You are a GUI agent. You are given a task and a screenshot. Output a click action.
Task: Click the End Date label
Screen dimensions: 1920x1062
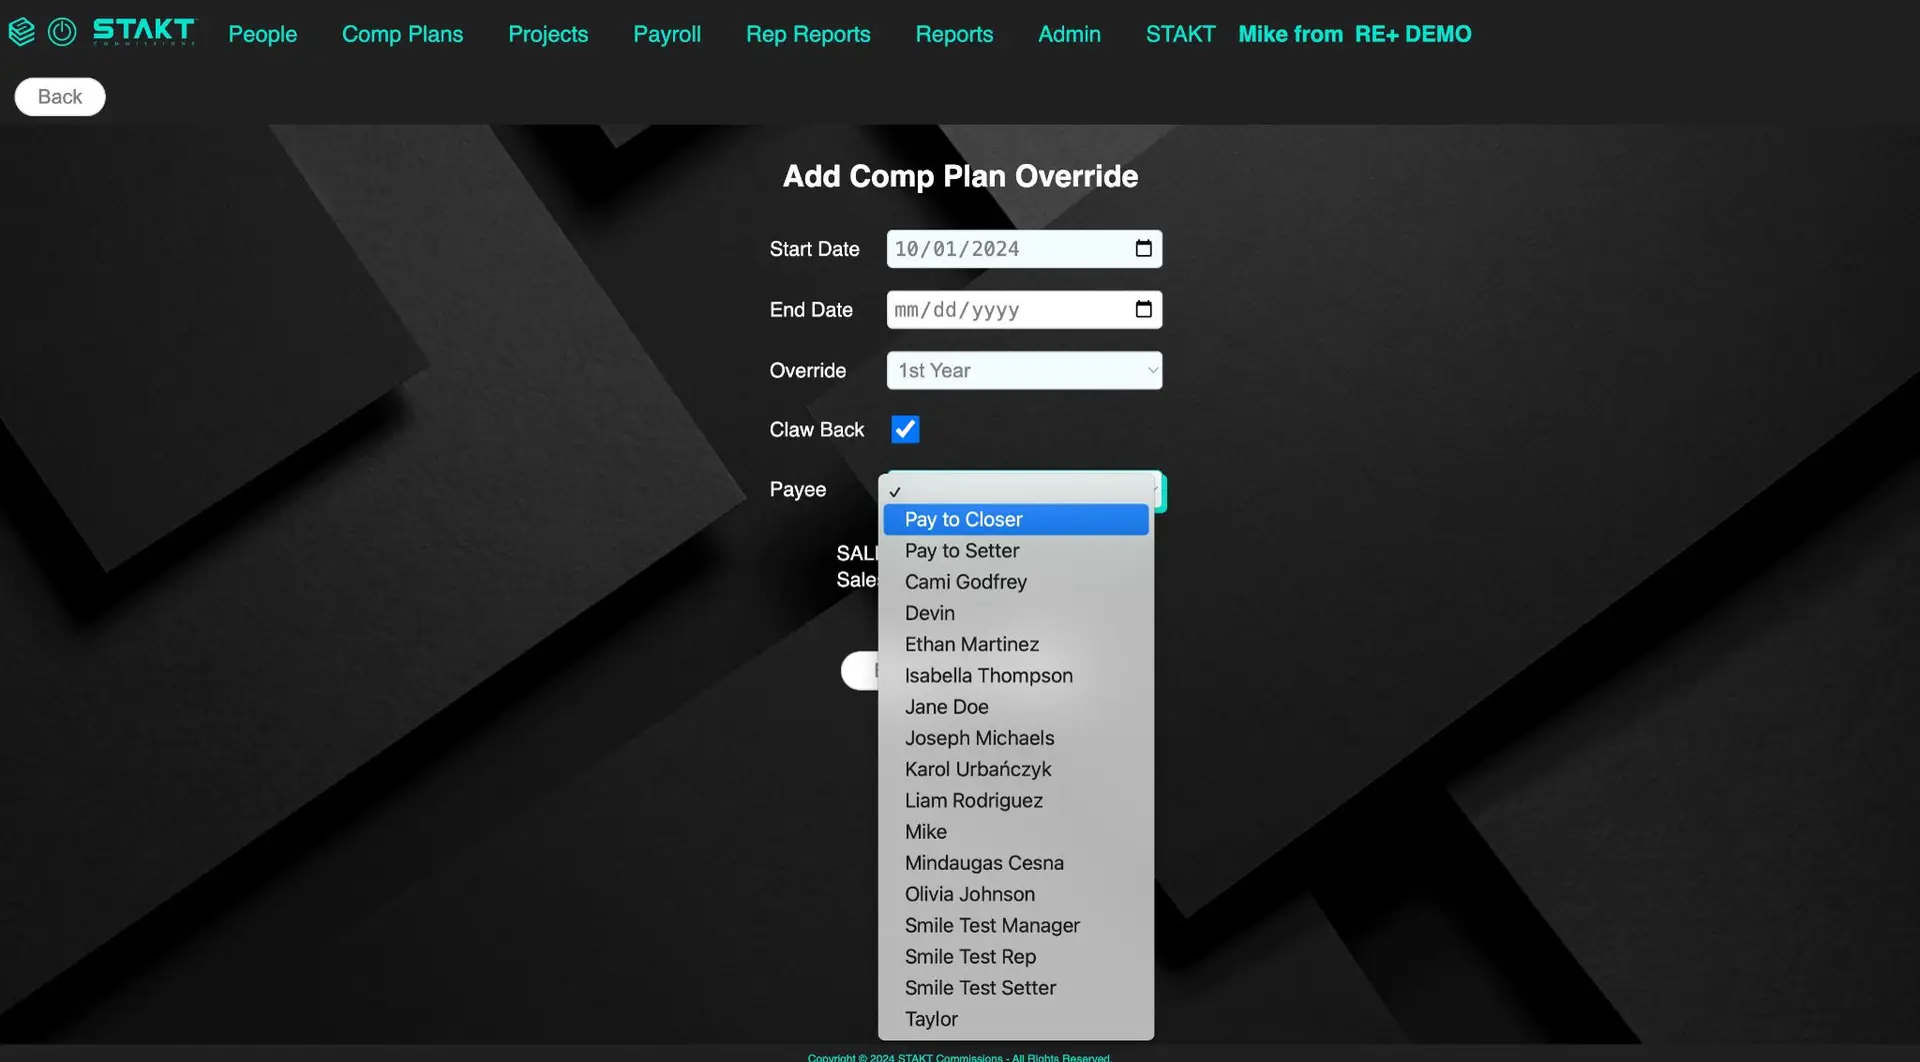[x=811, y=310]
